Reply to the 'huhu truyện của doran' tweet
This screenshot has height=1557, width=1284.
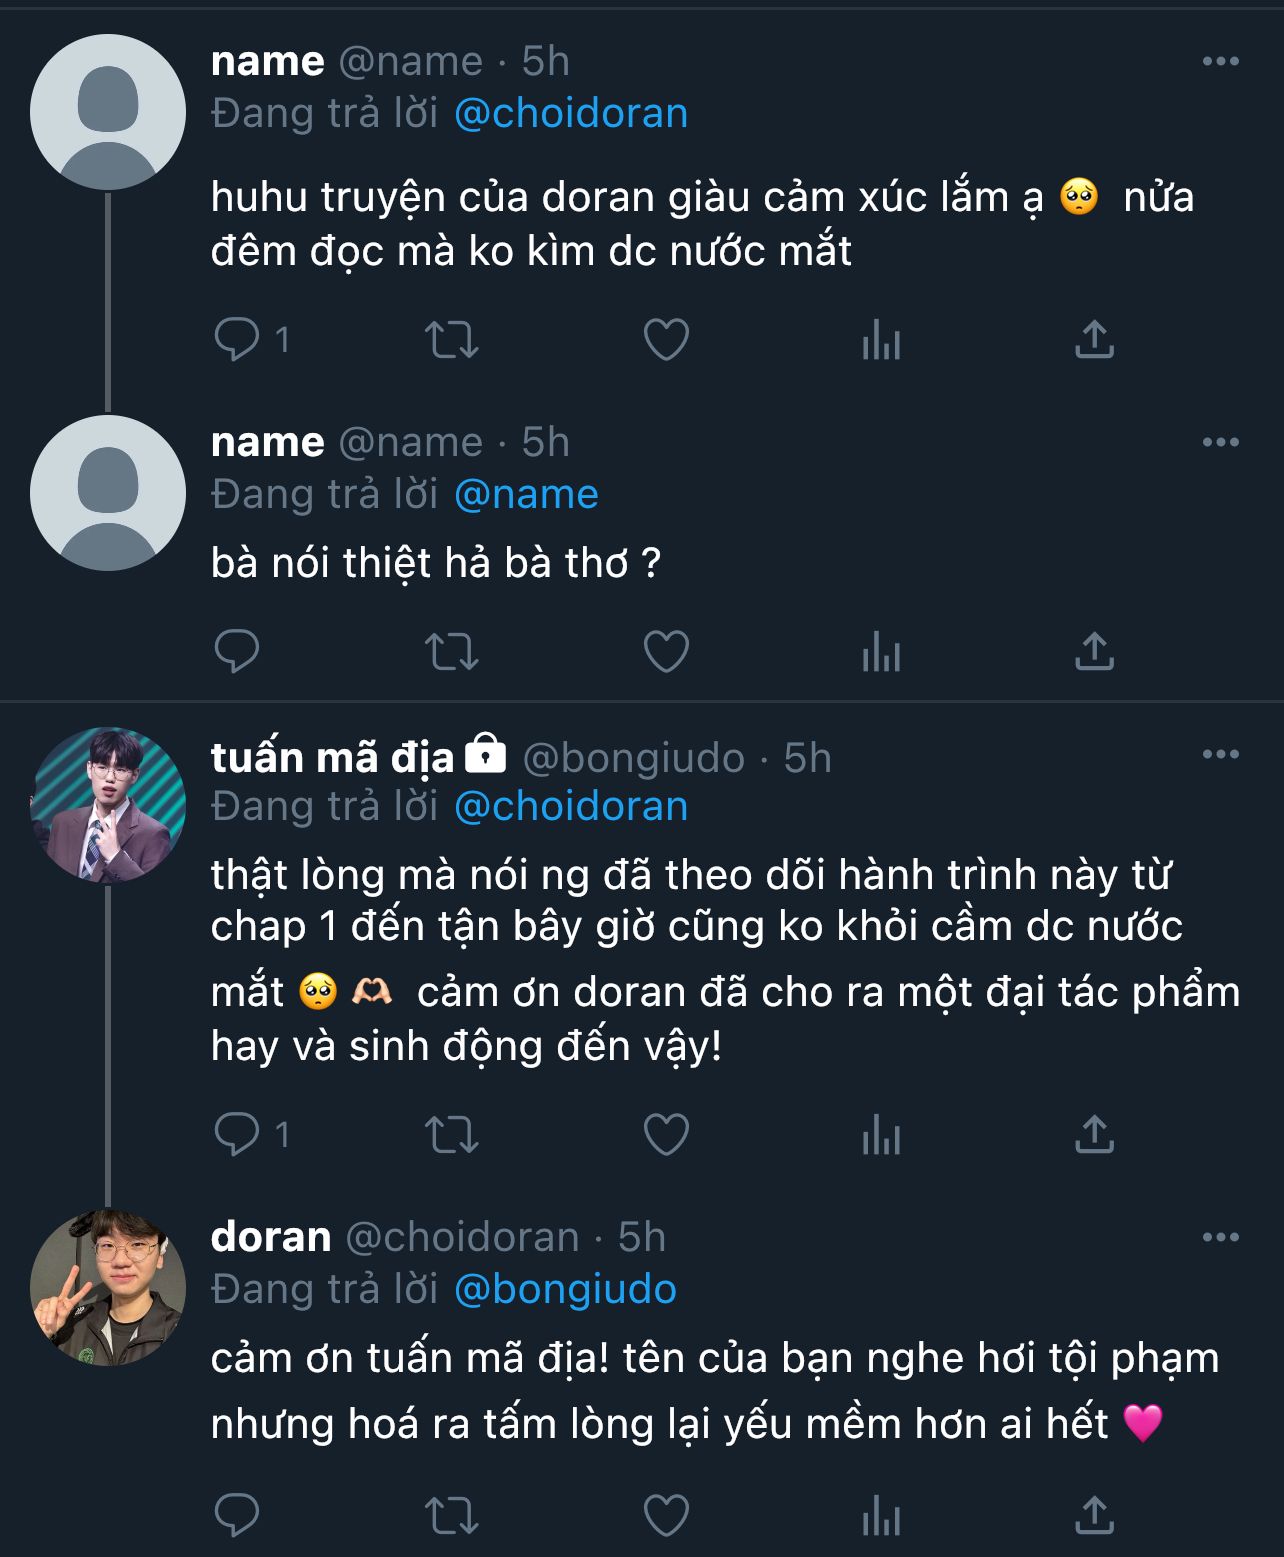pyautogui.click(x=237, y=340)
